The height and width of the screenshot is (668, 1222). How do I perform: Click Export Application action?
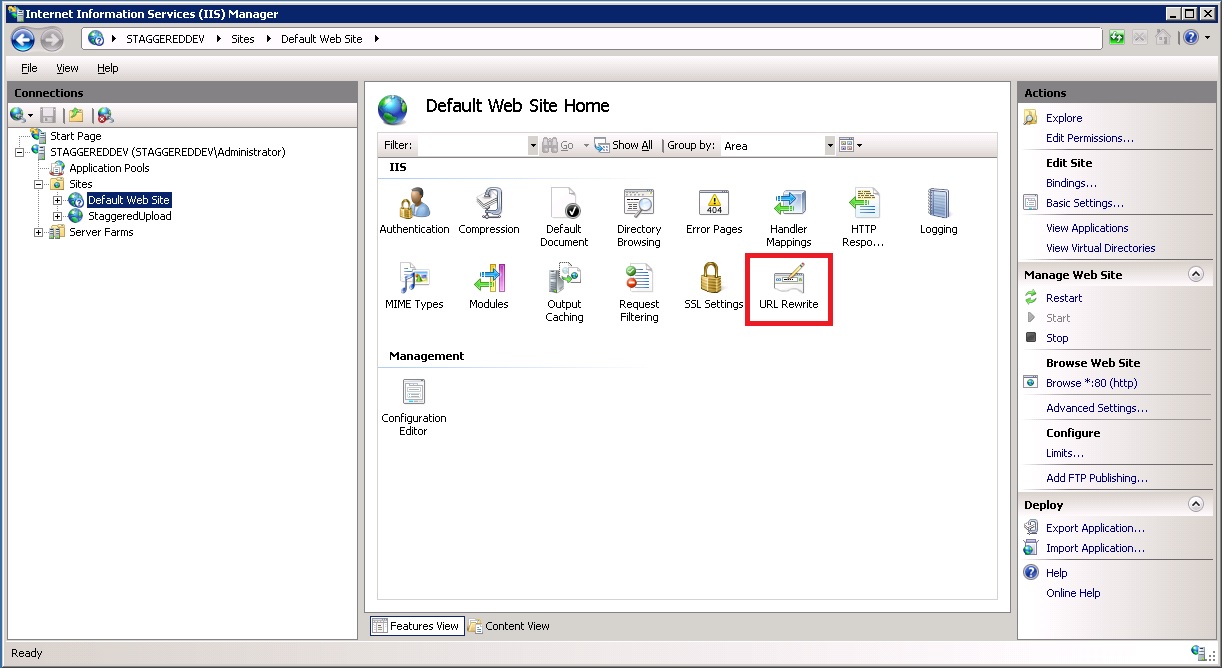point(1095,528)
